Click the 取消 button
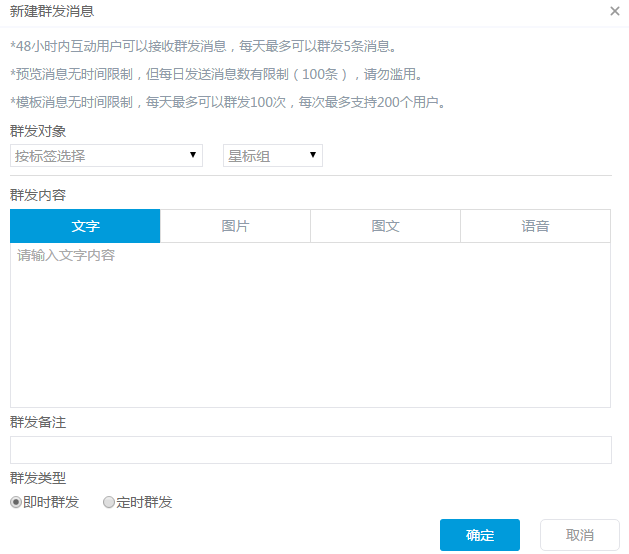 point(579,535)
